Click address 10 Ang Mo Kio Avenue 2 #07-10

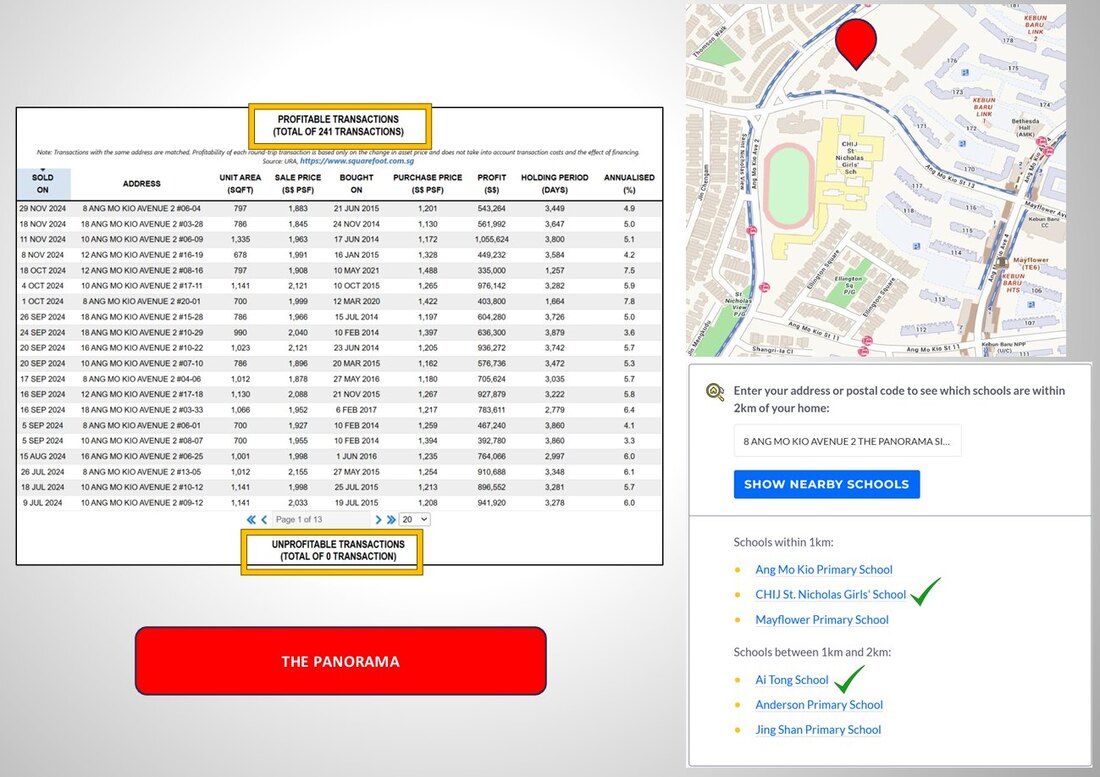tap(142, 363)
